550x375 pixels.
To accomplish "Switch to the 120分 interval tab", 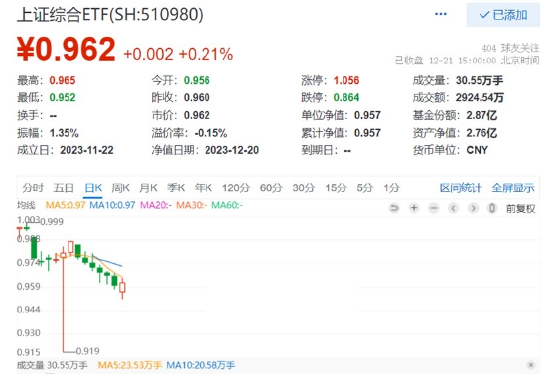I will [235, 188].
